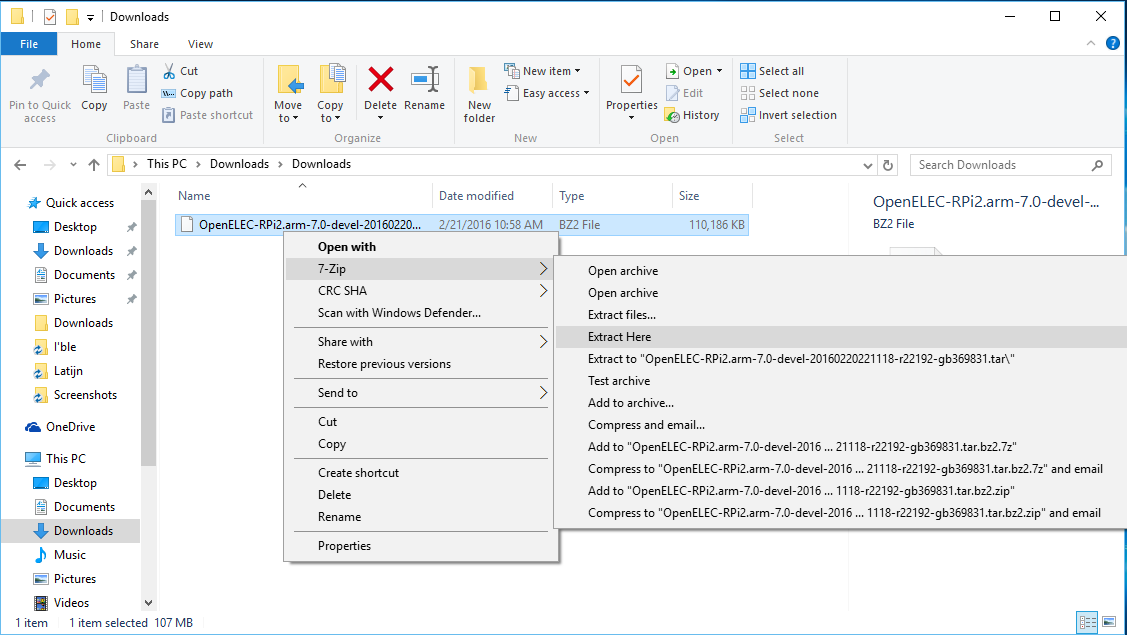Open Screenshots in Quick access
The height and width of the screenshot is (635, 1127).
pyautogui.click(x=75, y=396)
